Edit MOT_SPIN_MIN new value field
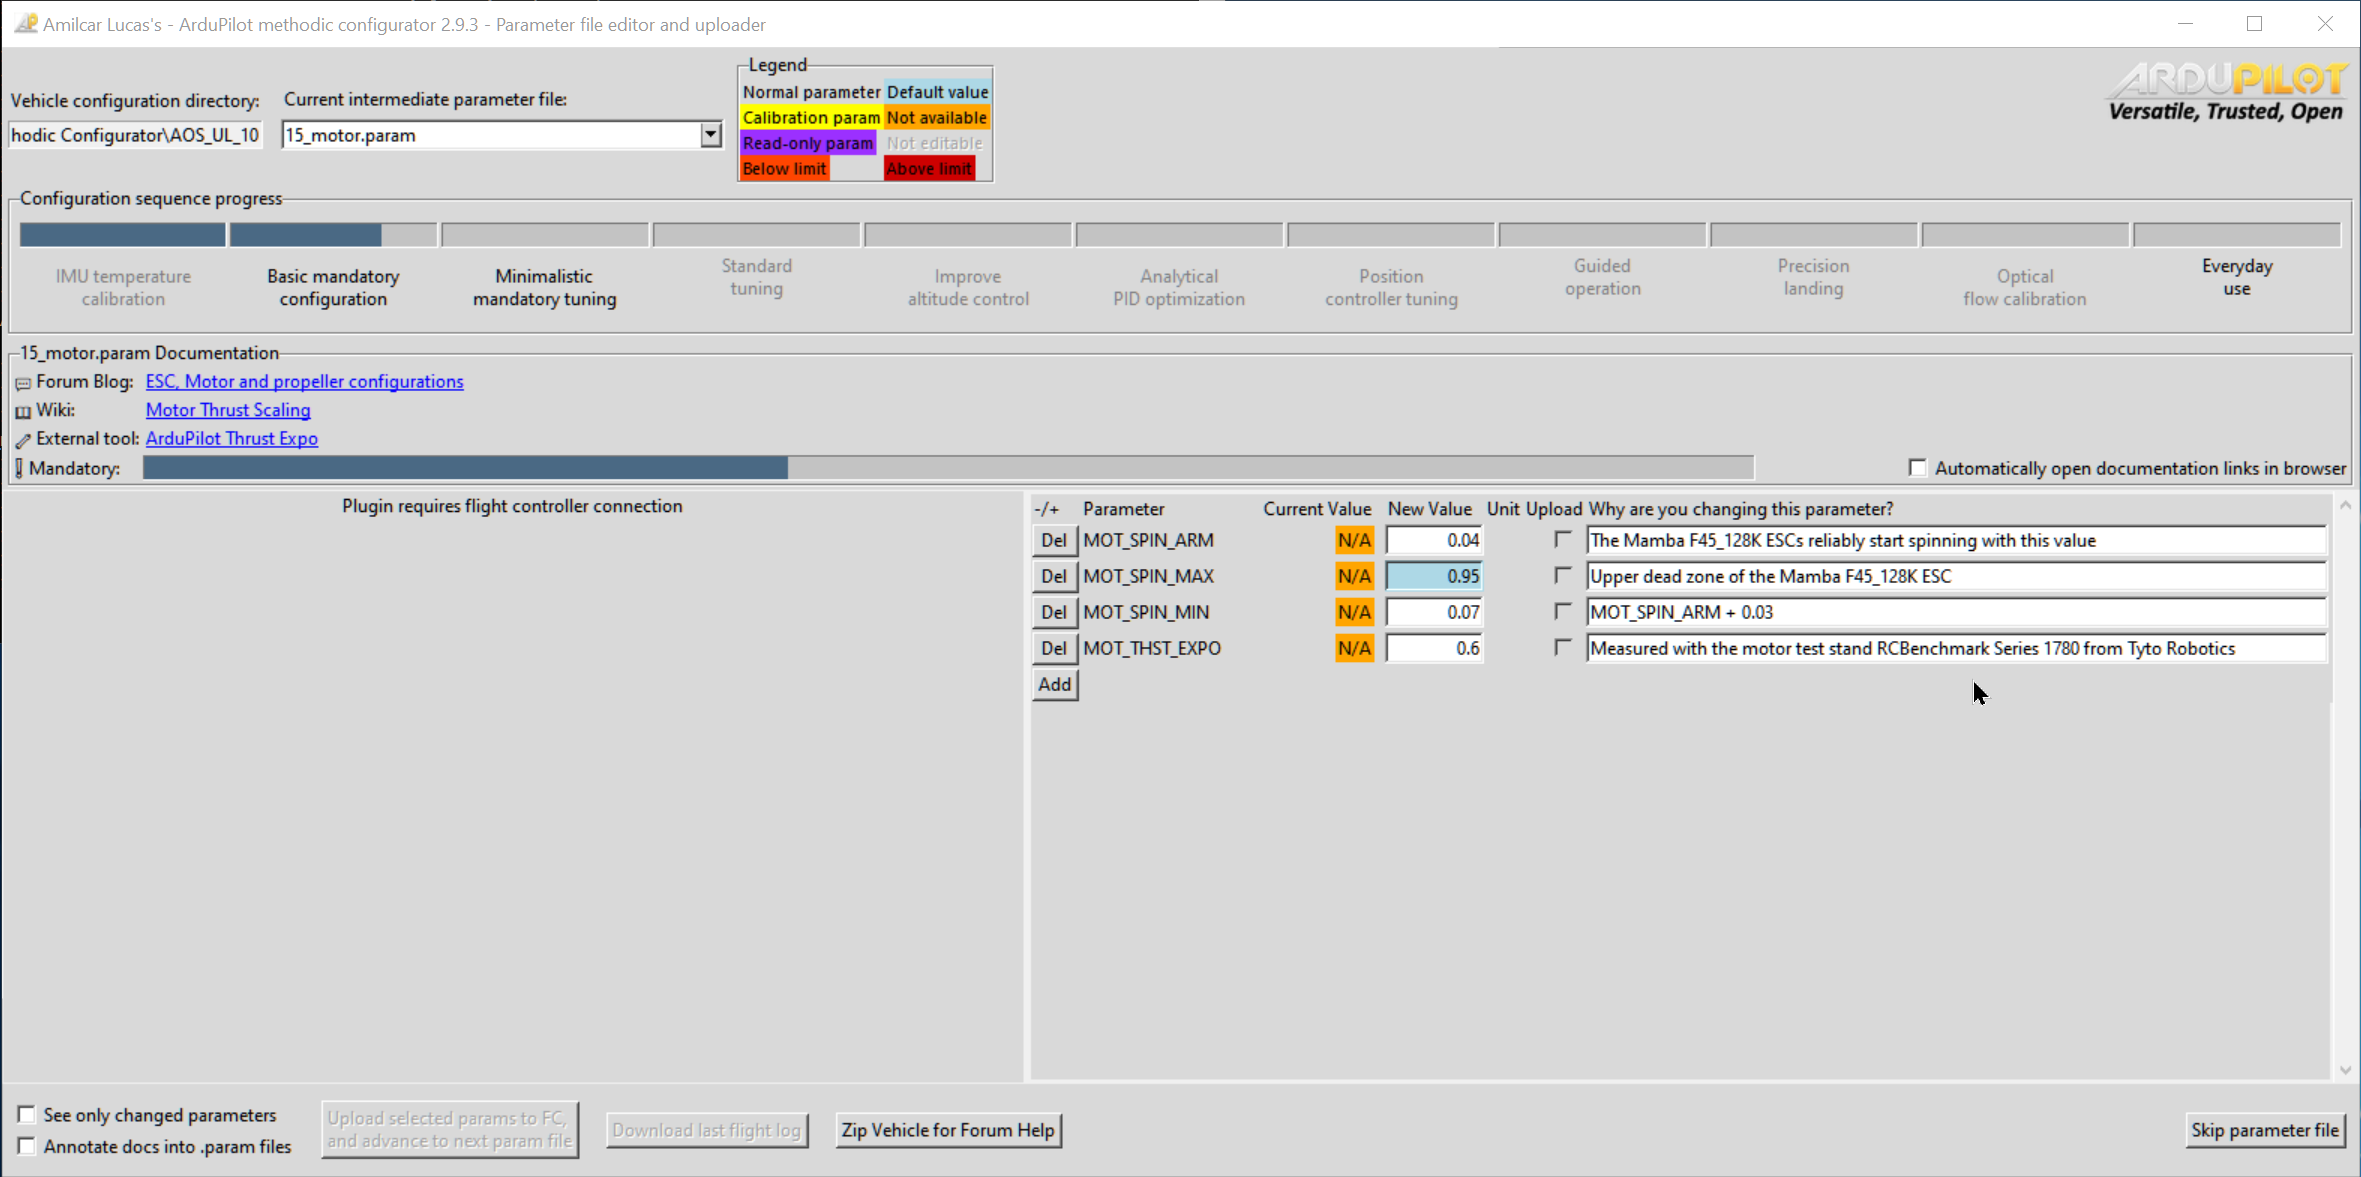2361x1177 pixels. coord(1433,612)
